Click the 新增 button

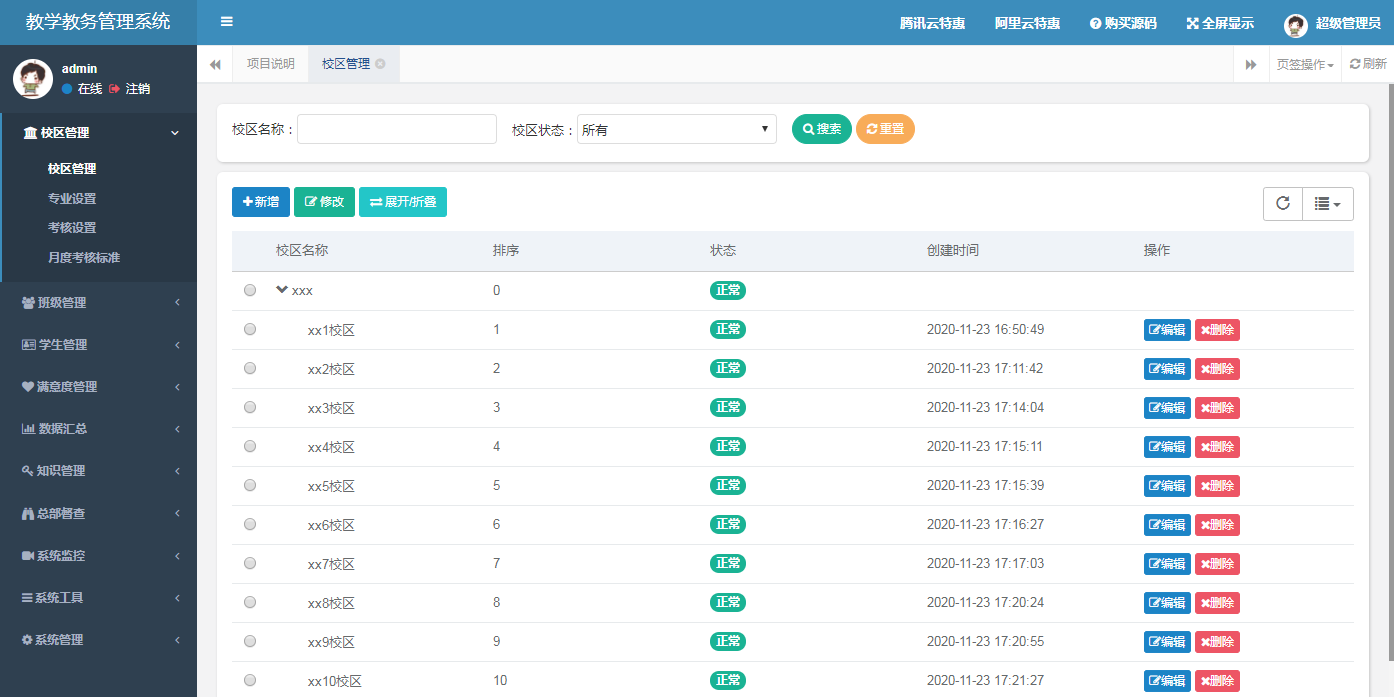[x=260, y=201]
